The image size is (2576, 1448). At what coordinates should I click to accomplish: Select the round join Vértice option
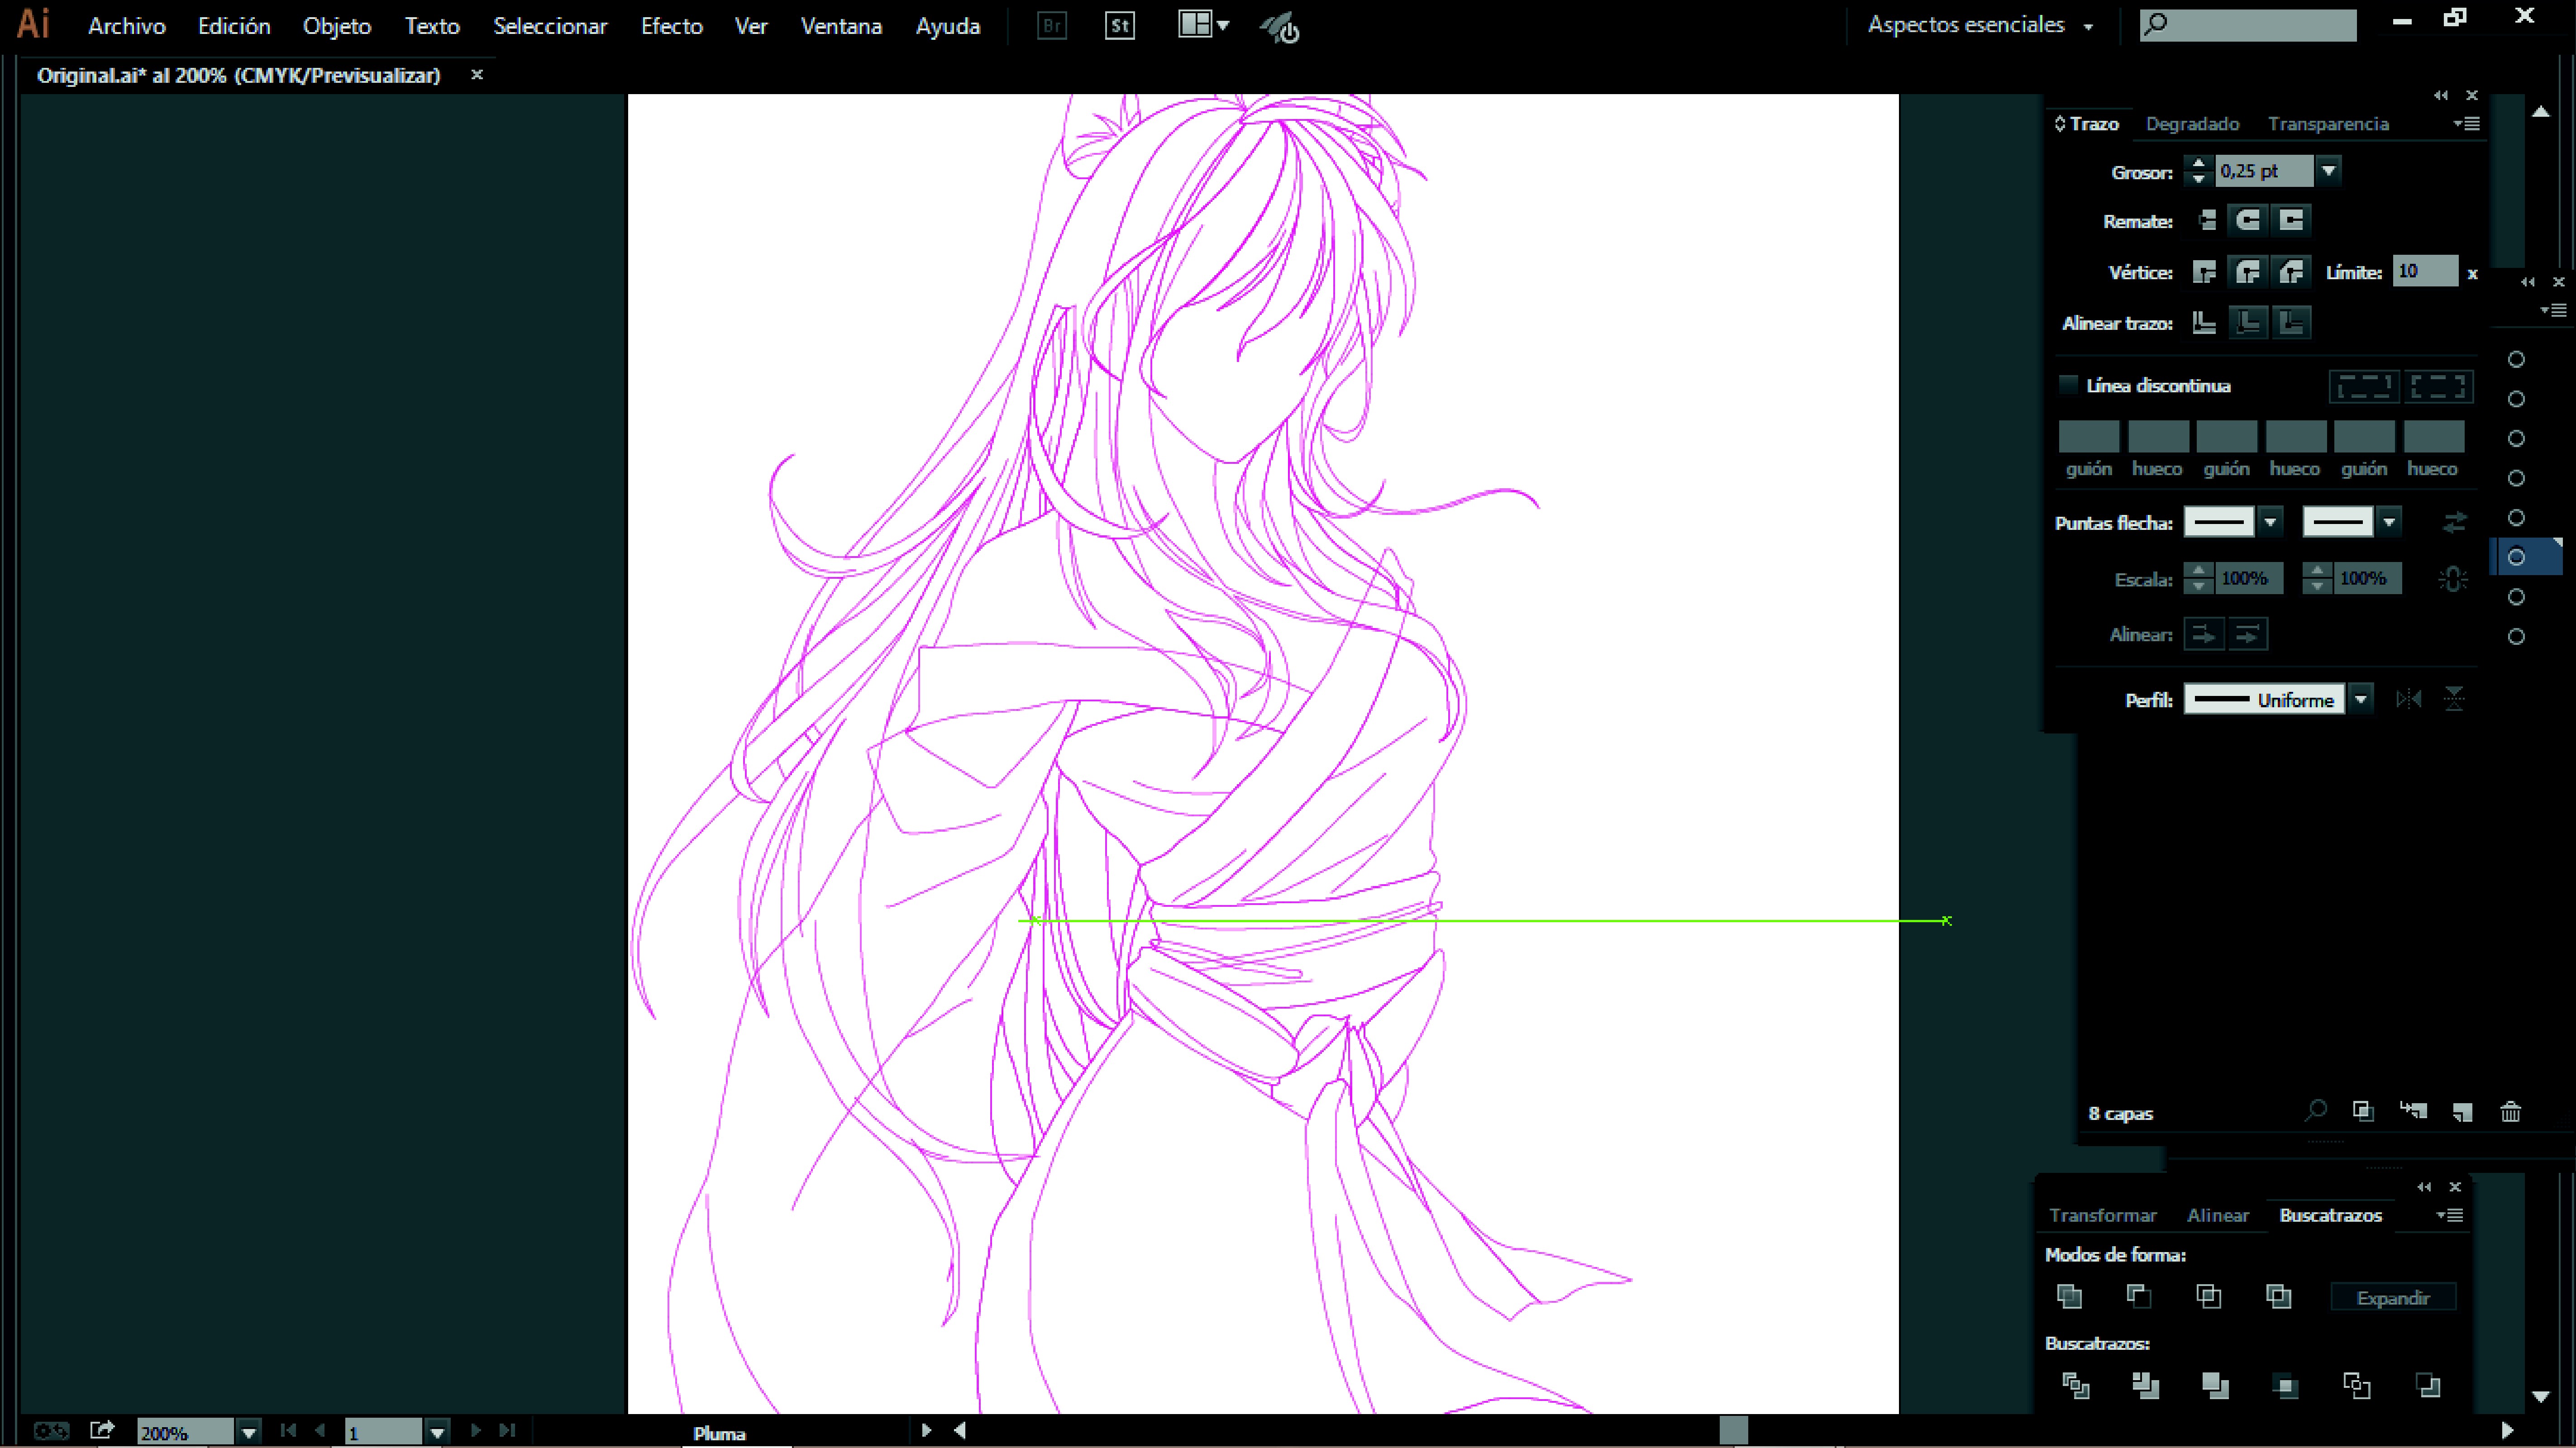pyautogui.click(x=2248, y=271)
